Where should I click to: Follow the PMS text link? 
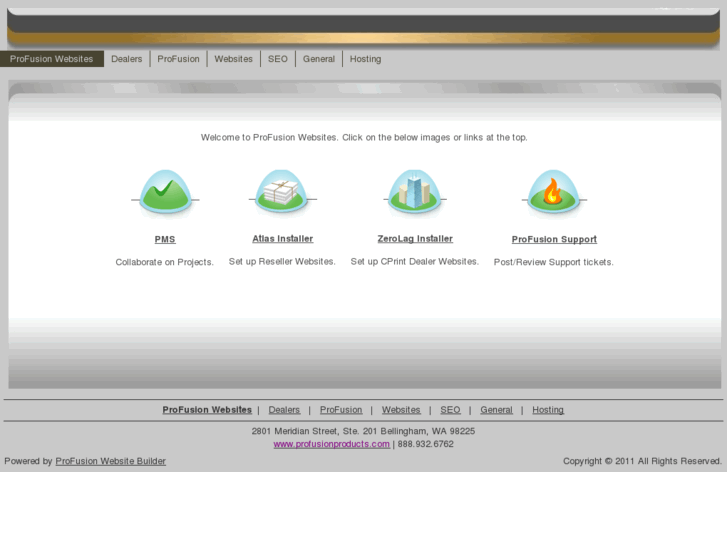(165, 239)
